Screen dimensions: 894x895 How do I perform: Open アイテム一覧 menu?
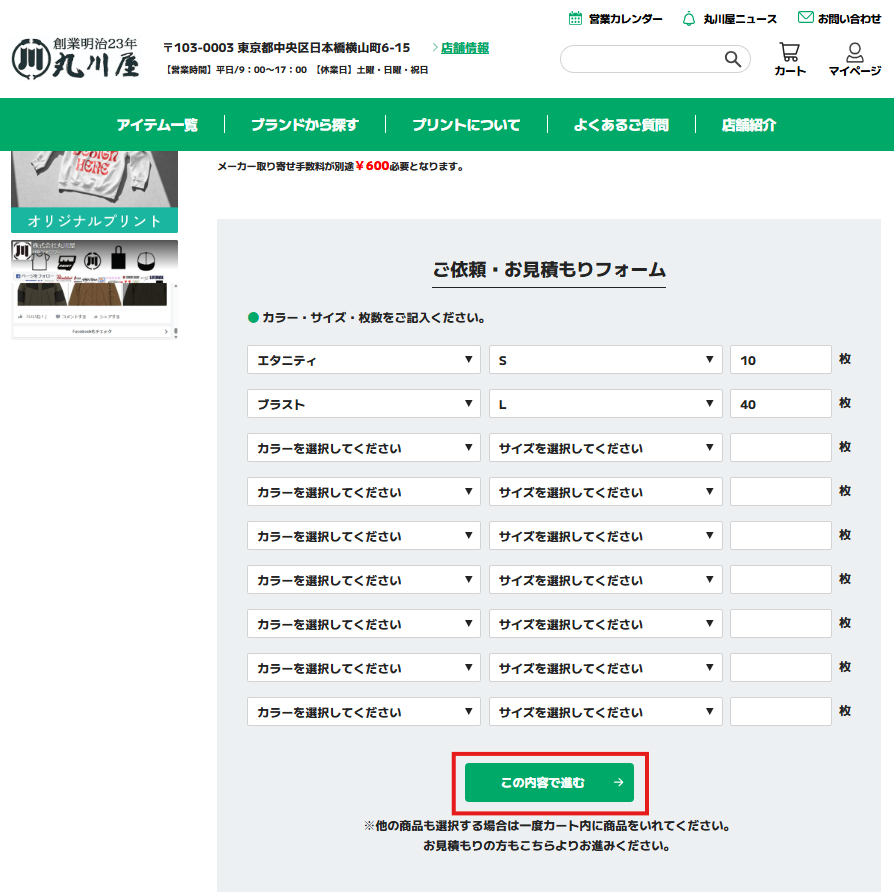(x=157, y=124)
